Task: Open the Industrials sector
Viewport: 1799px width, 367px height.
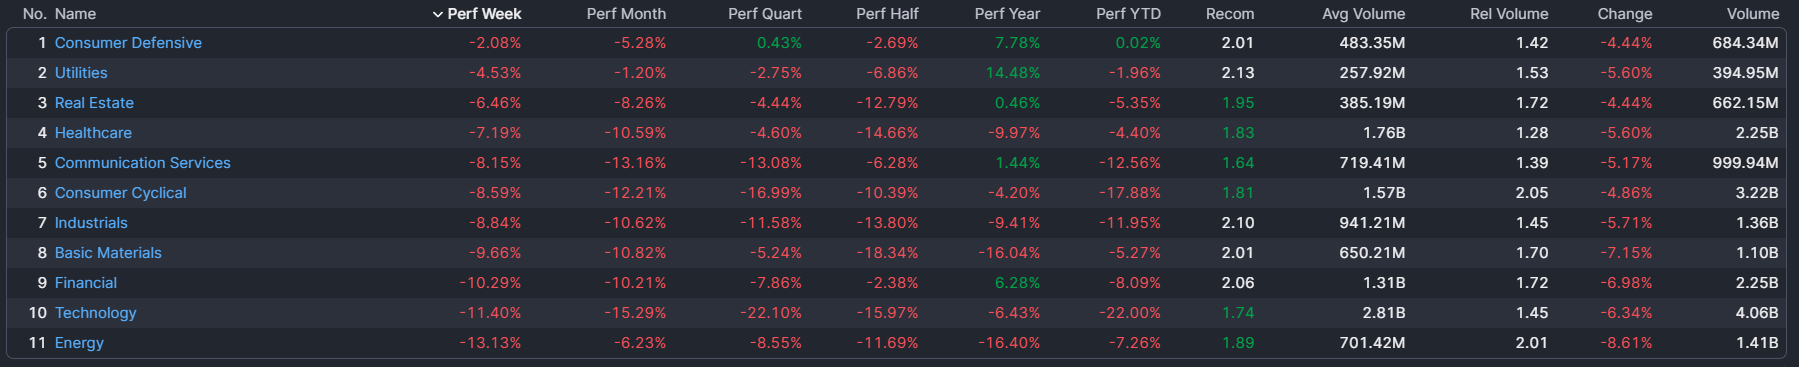Action: pos(91,223)
